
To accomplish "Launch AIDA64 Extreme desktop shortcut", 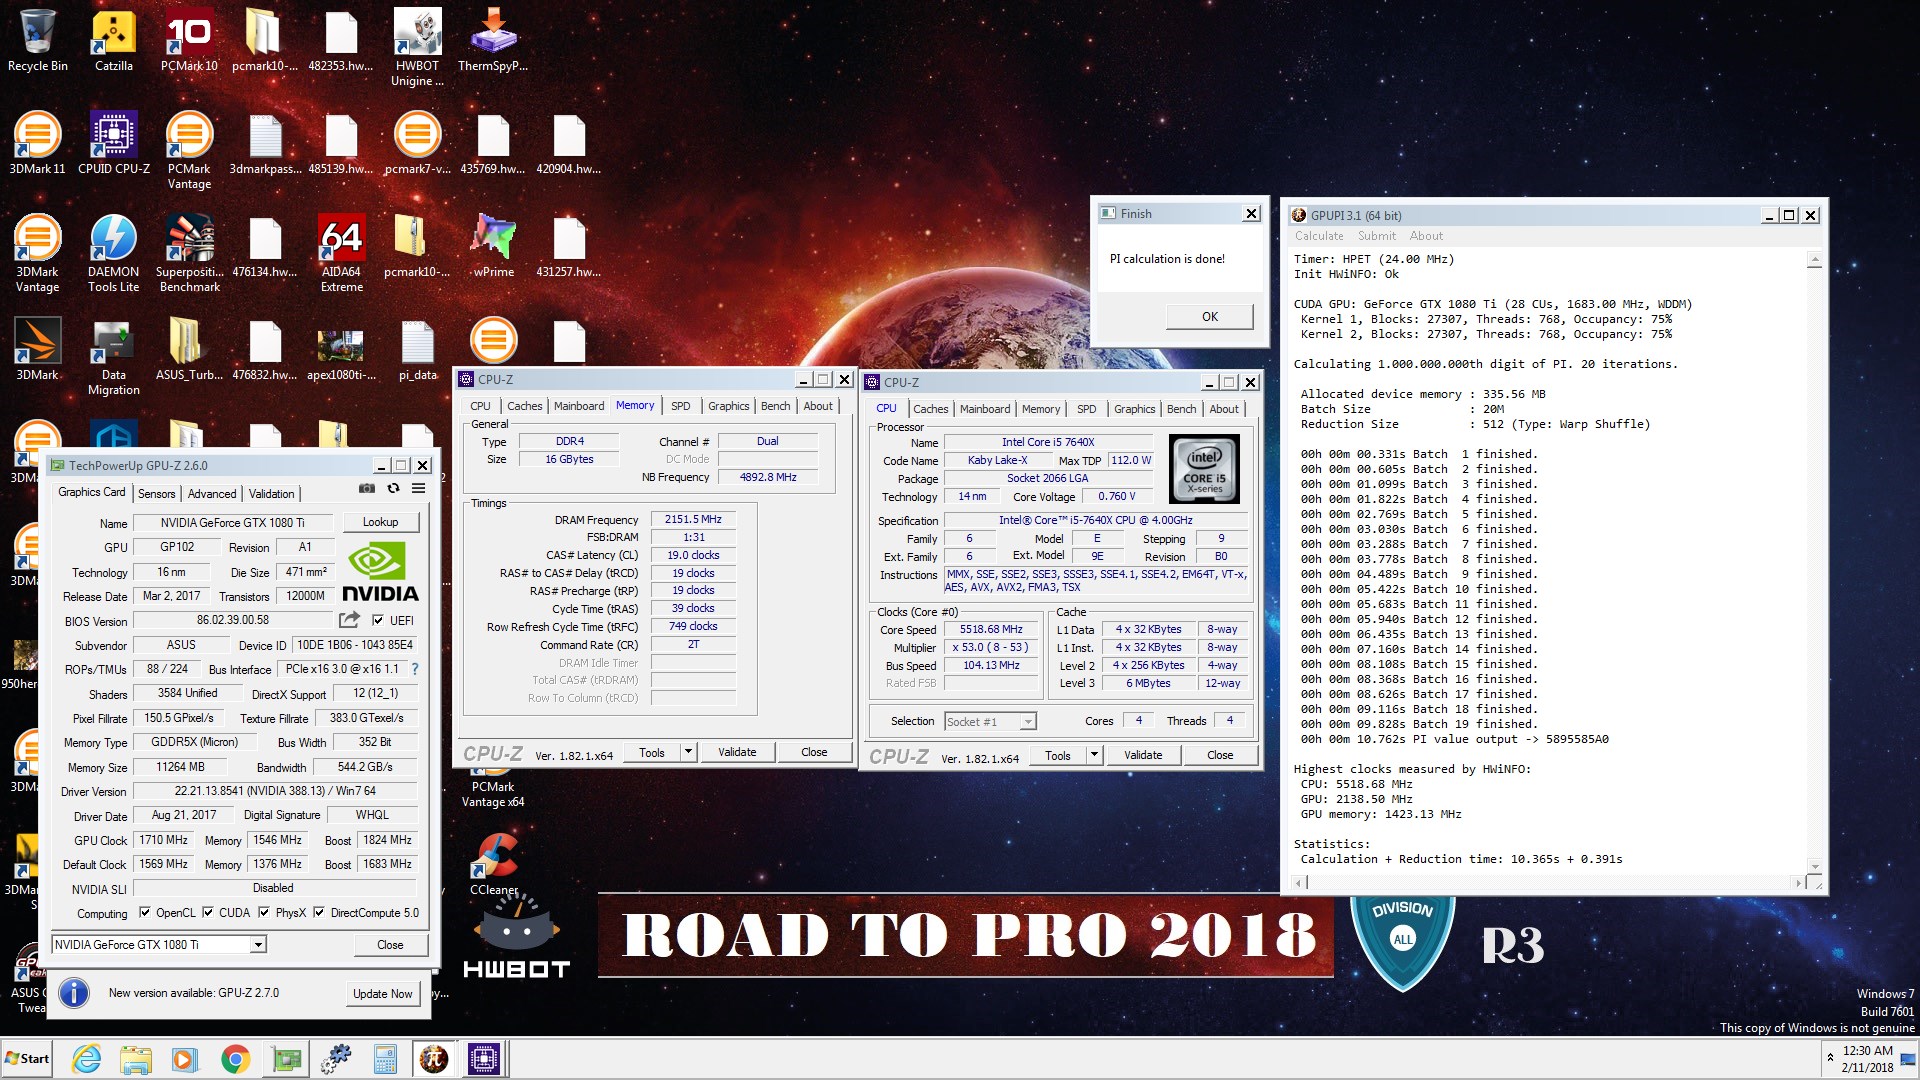I will 341,253.
